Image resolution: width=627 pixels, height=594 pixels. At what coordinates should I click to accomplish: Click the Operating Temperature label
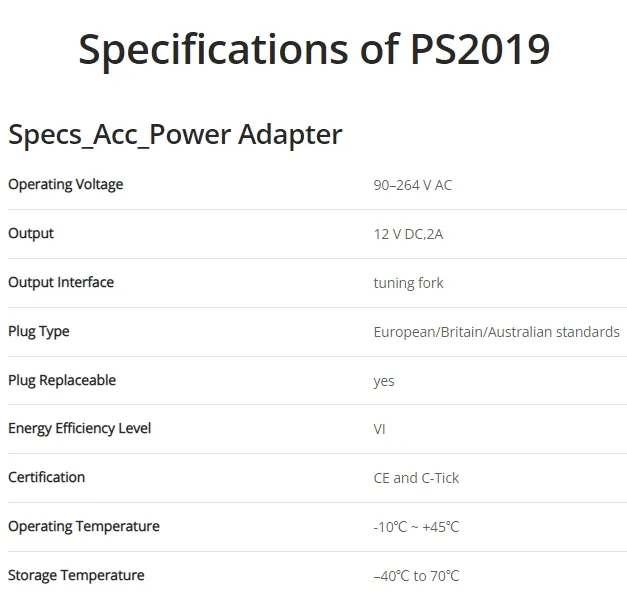84,527
